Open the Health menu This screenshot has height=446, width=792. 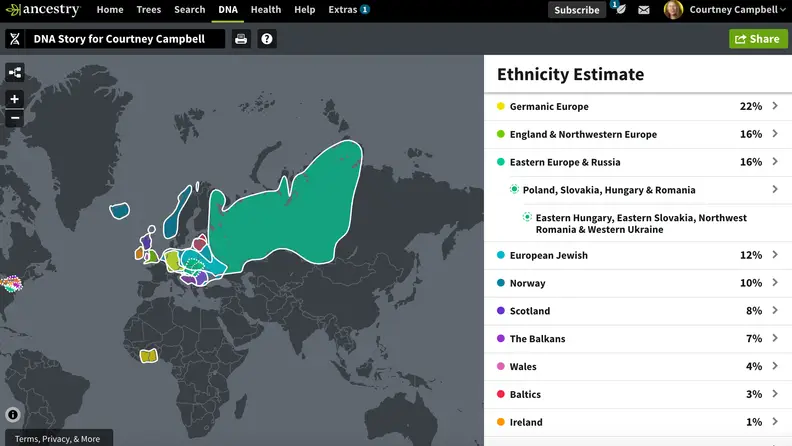266,10
